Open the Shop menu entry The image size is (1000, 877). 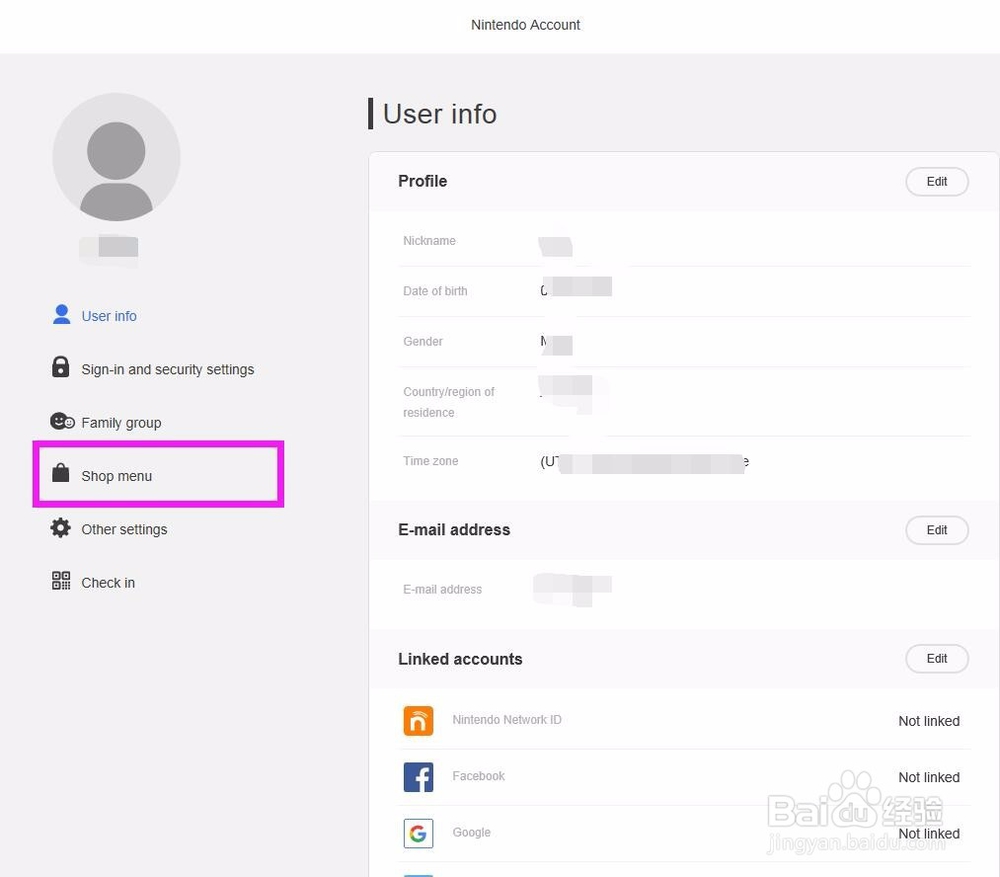(x=116, y=476)
